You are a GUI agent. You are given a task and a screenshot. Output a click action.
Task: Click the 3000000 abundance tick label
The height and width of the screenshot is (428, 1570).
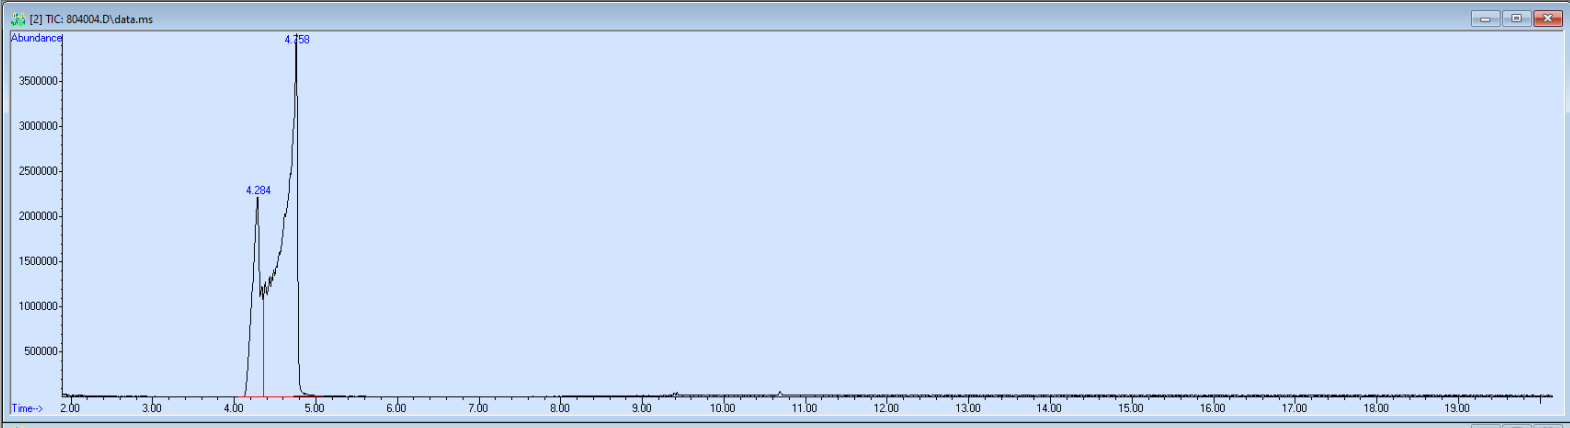coord(37,126)
